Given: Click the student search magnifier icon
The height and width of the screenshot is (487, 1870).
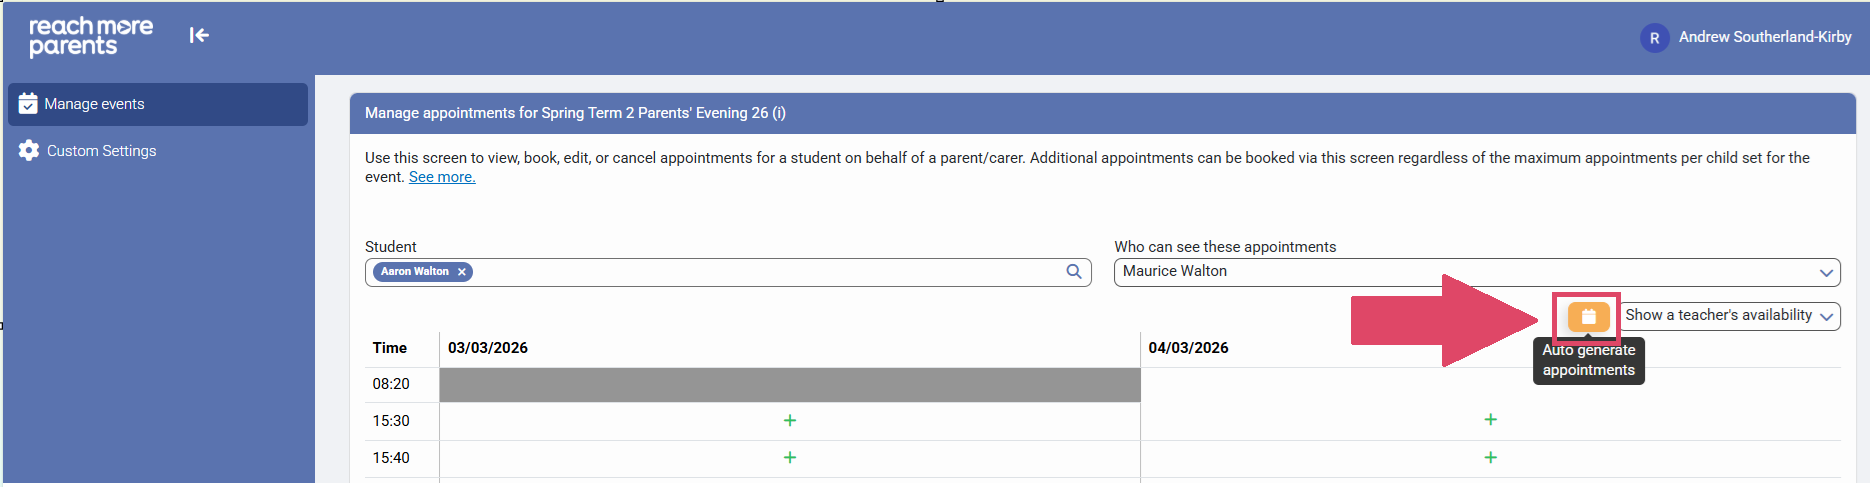Looking at the screenshot, I should (x=1074, y=272).
